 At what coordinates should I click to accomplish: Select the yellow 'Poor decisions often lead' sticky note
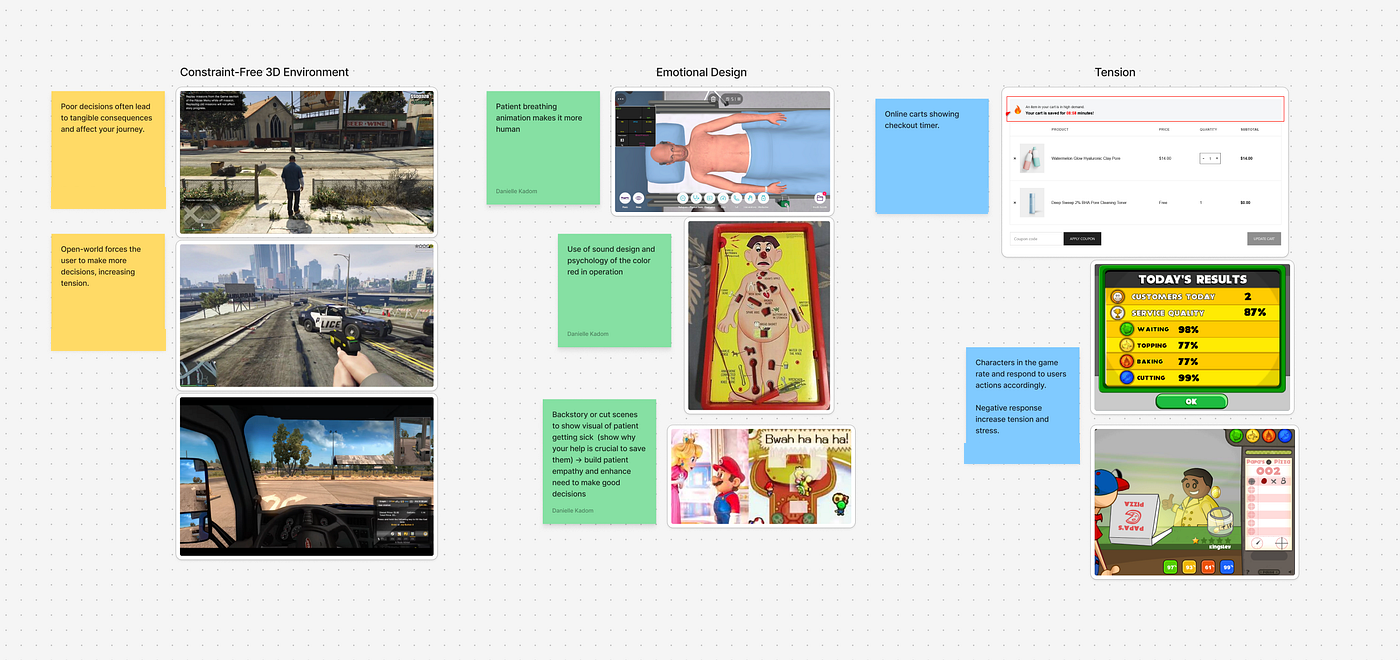108,150
